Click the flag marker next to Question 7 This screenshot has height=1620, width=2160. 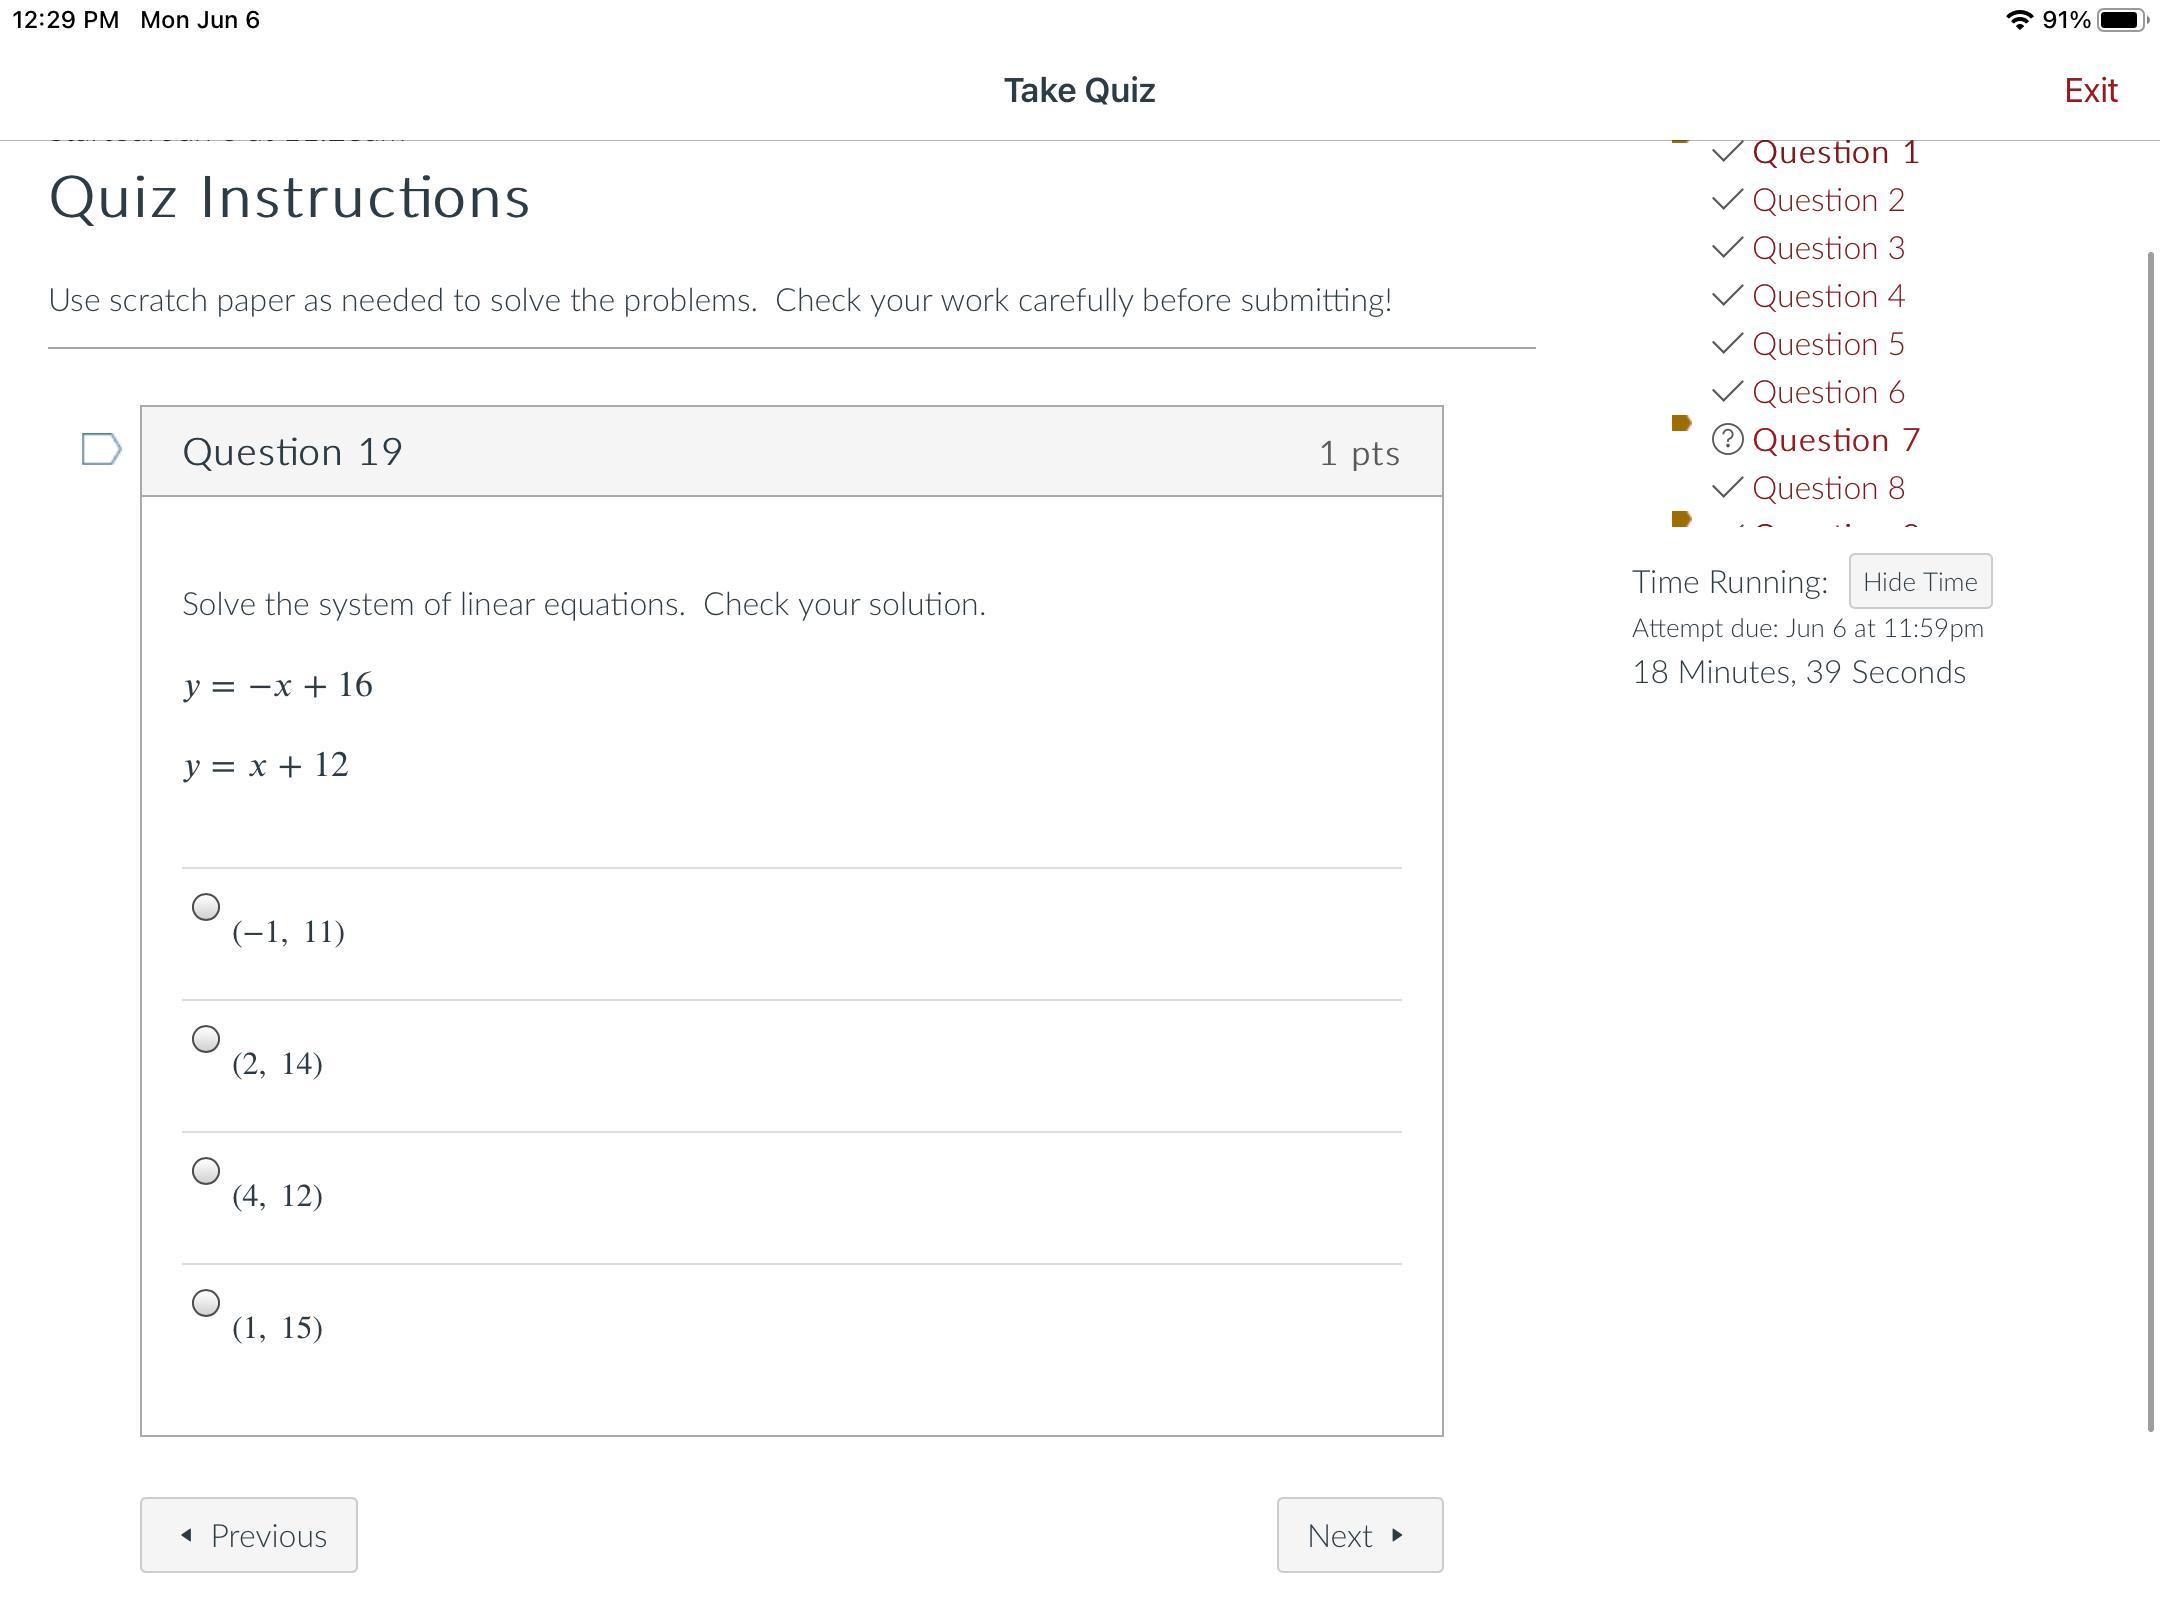1681,423
